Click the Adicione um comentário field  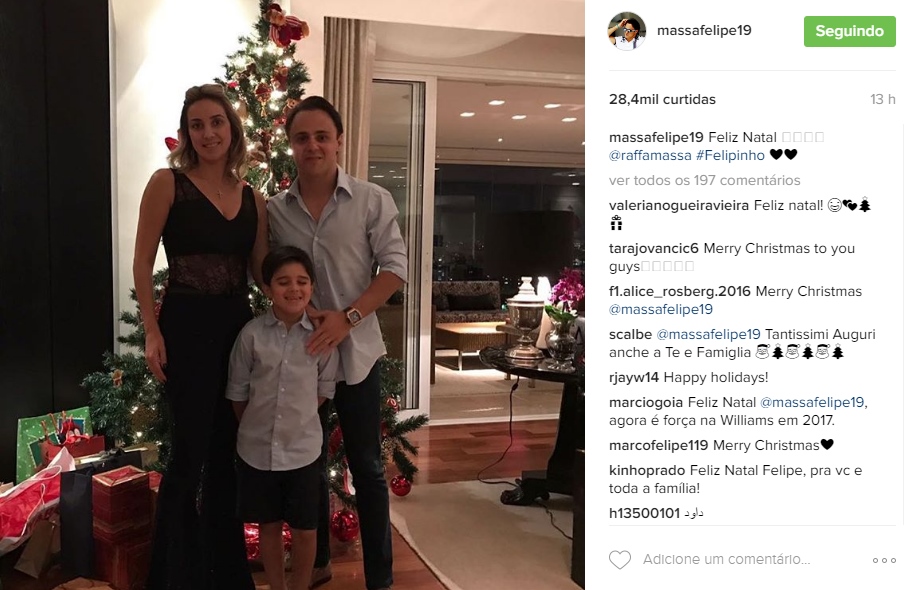point(726,559)
